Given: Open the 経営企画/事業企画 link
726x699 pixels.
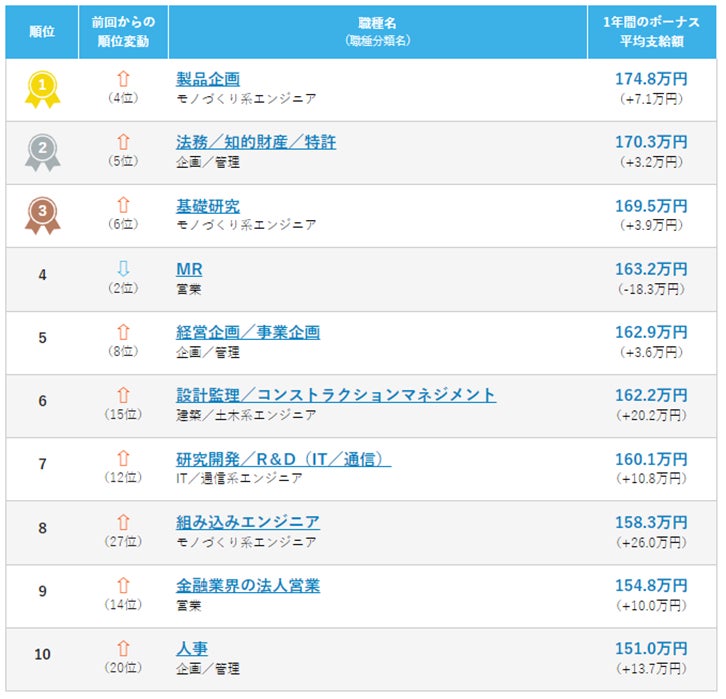Looking at the screenshot, I should click(x=248, y=332).
